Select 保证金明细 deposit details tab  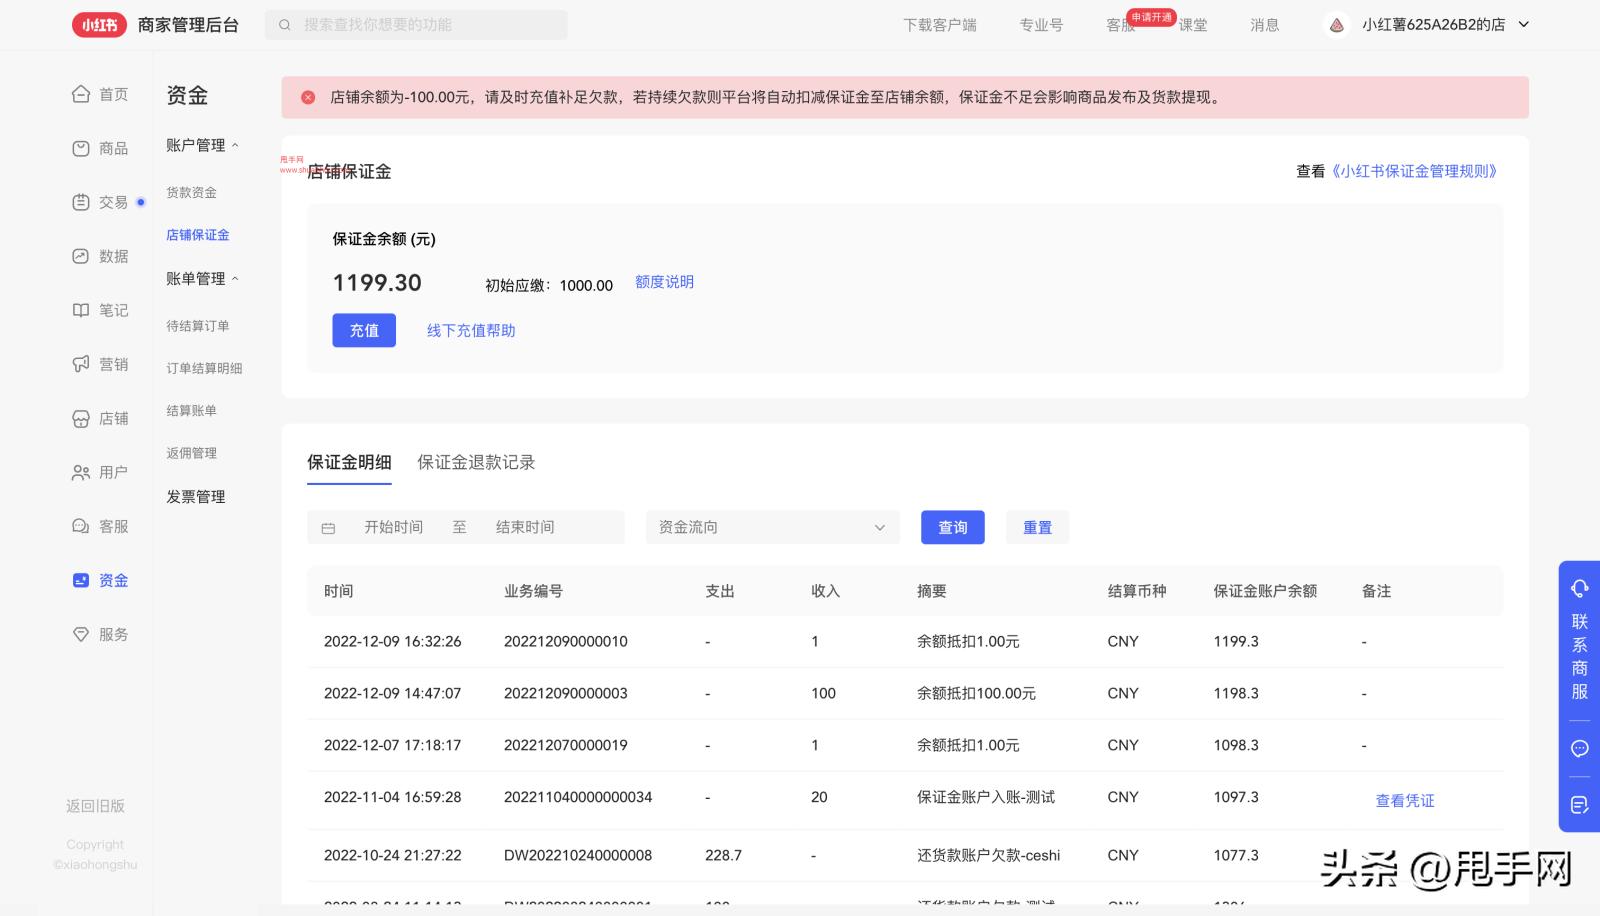point(349,462)
